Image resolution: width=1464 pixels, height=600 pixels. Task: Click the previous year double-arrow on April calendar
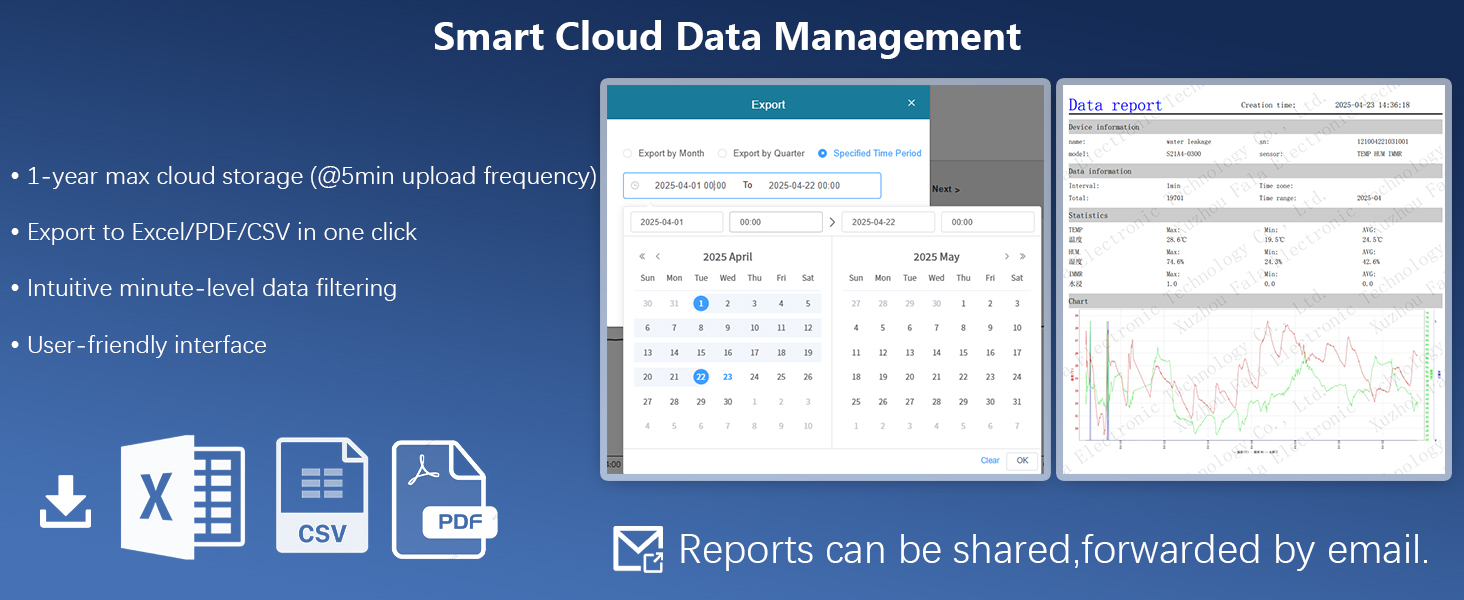click(x=642, y=256)
